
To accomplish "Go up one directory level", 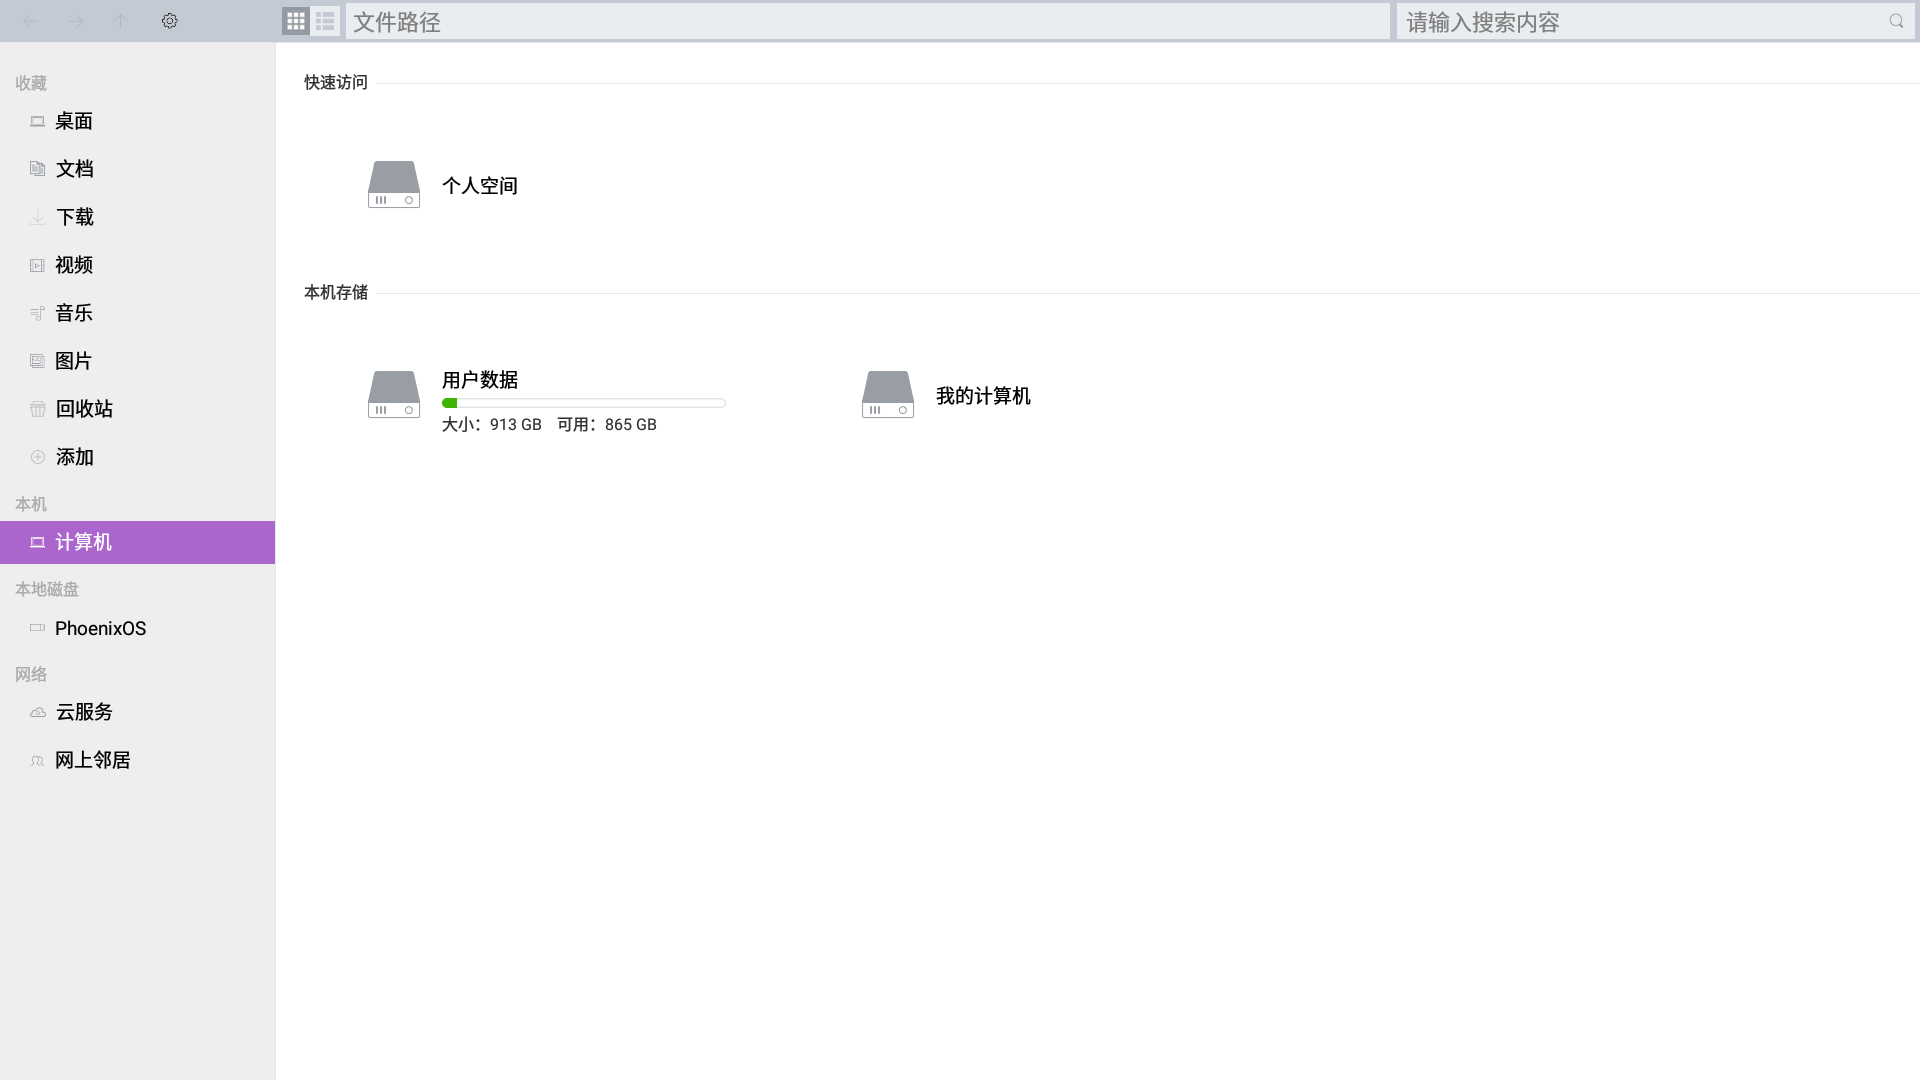I will click(x=120, y=21).
